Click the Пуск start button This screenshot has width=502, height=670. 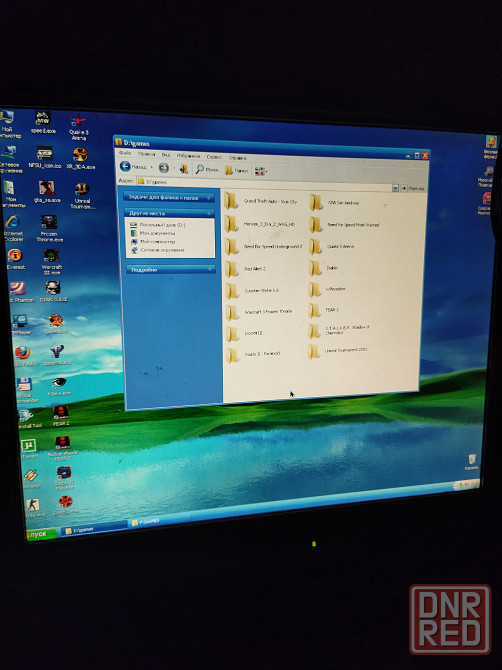coord(41,535)
